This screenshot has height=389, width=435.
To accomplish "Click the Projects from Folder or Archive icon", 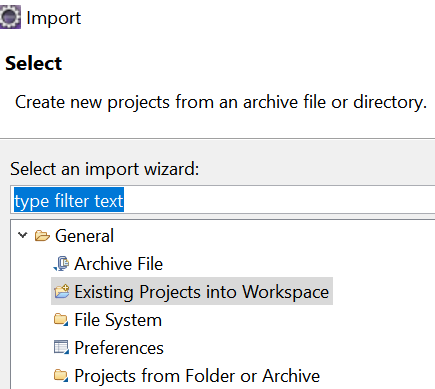I will pos(61,376).
